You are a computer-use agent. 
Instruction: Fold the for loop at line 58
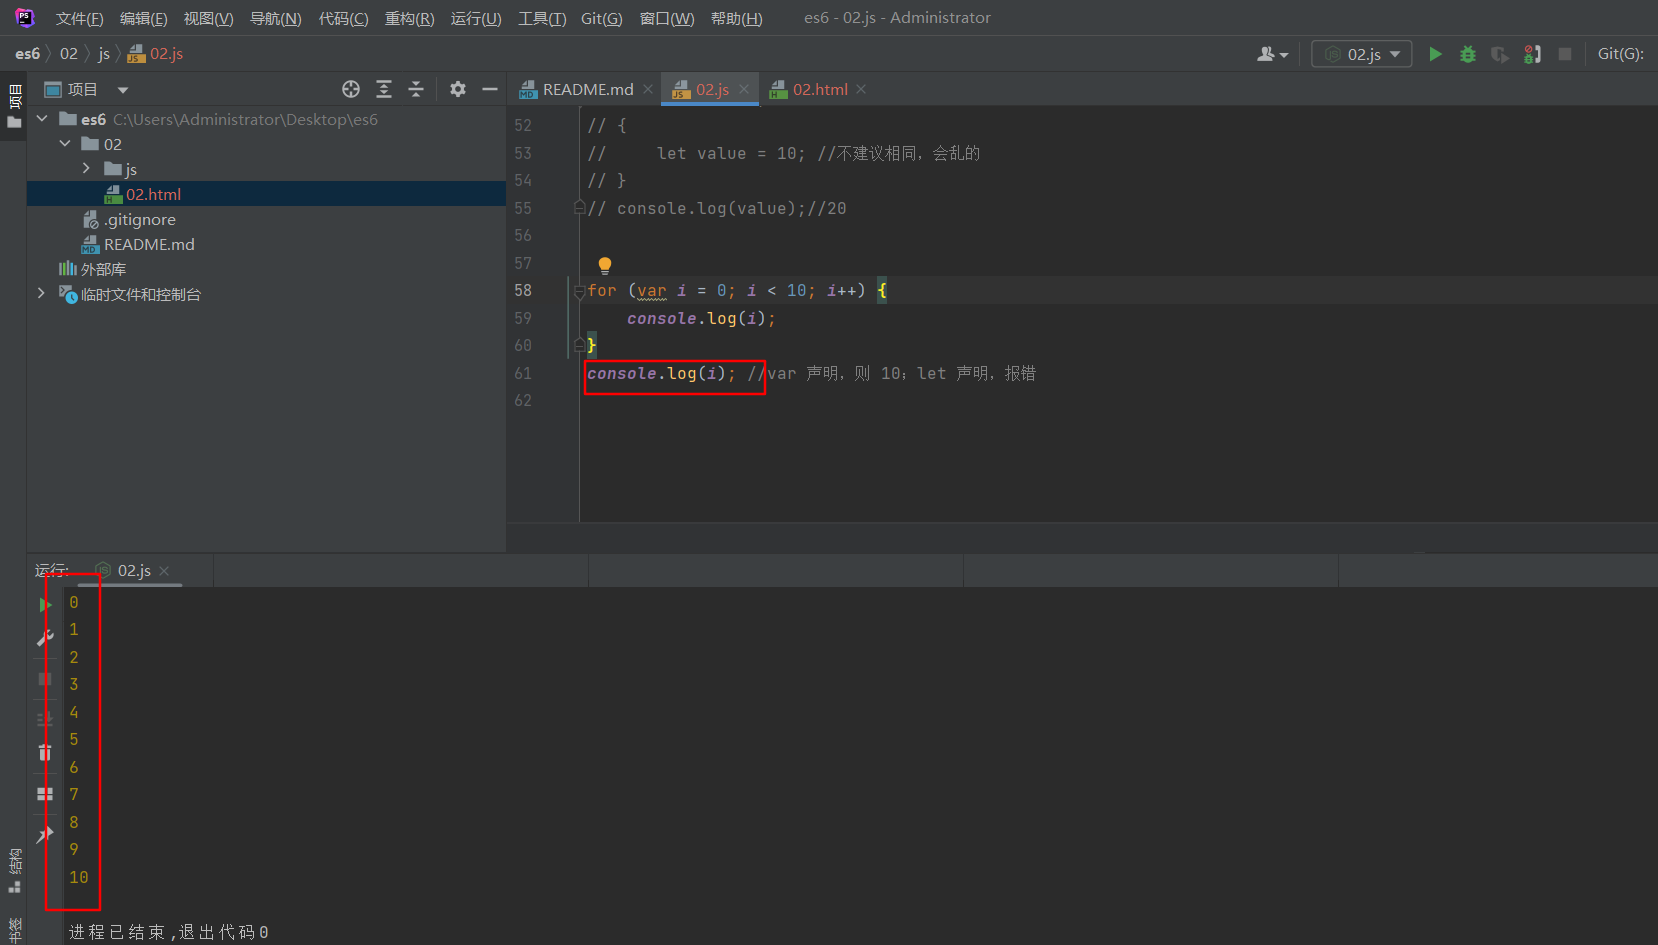click(x=579, y=291)
